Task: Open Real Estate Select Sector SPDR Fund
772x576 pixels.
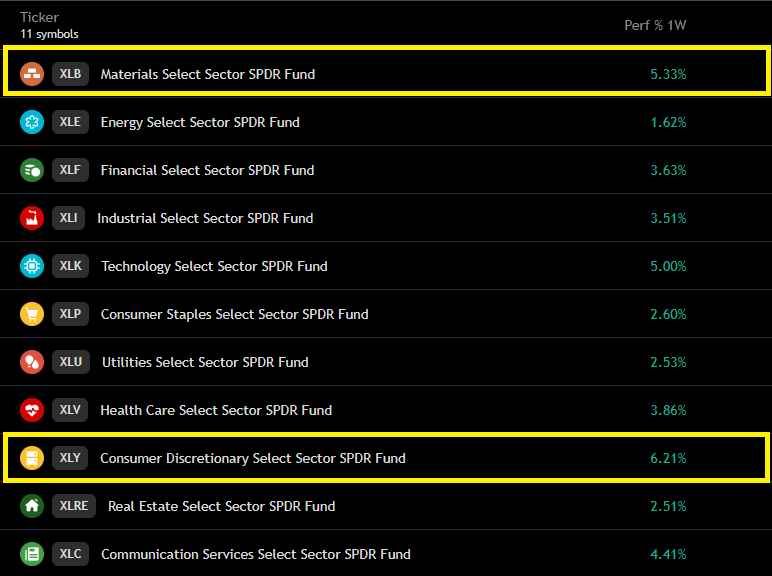Action: (222, 507)
